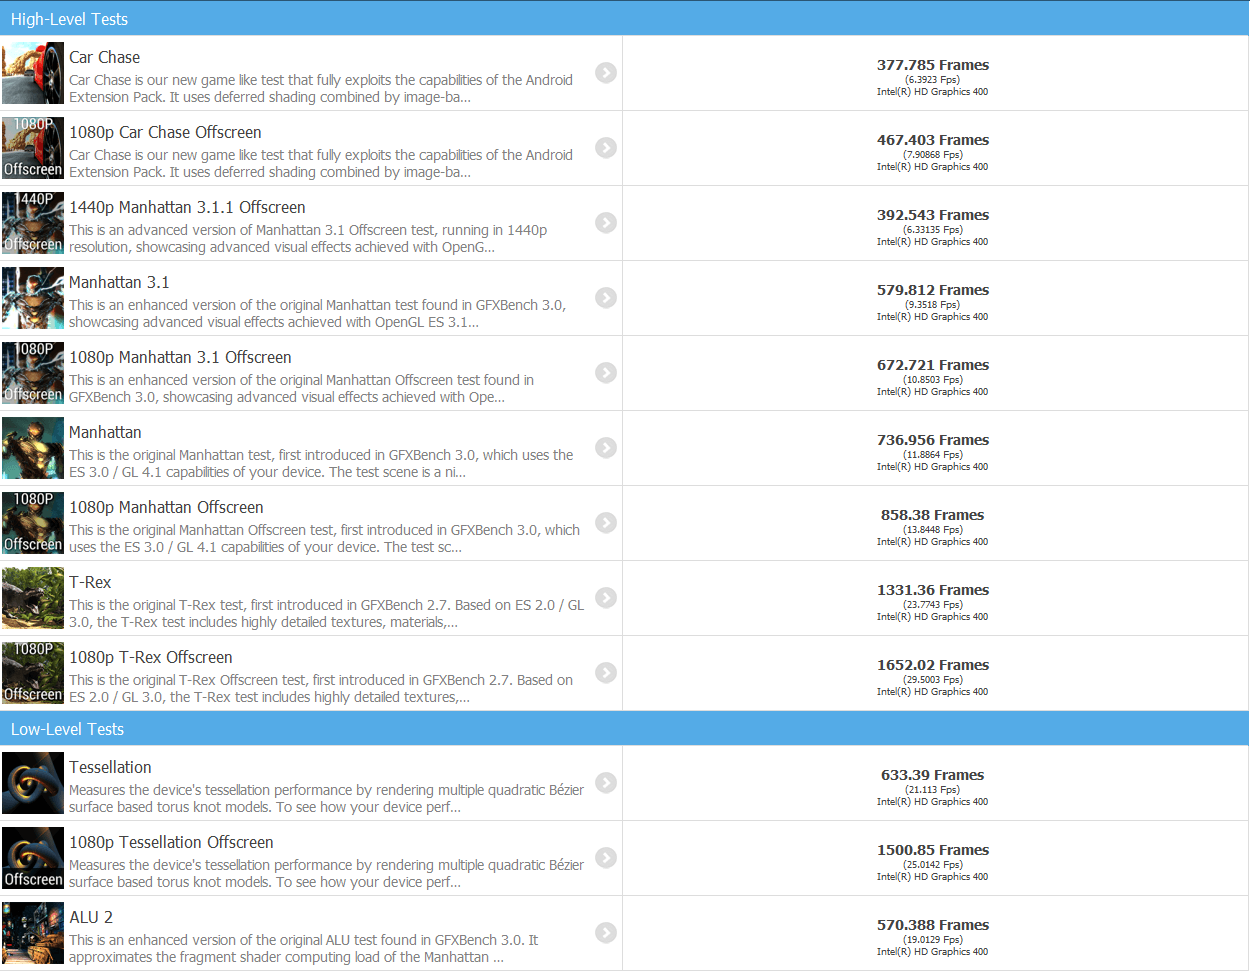1250x971 pixels.
Task: Click the 377.785 Frames result
Action: click(933, 65)
